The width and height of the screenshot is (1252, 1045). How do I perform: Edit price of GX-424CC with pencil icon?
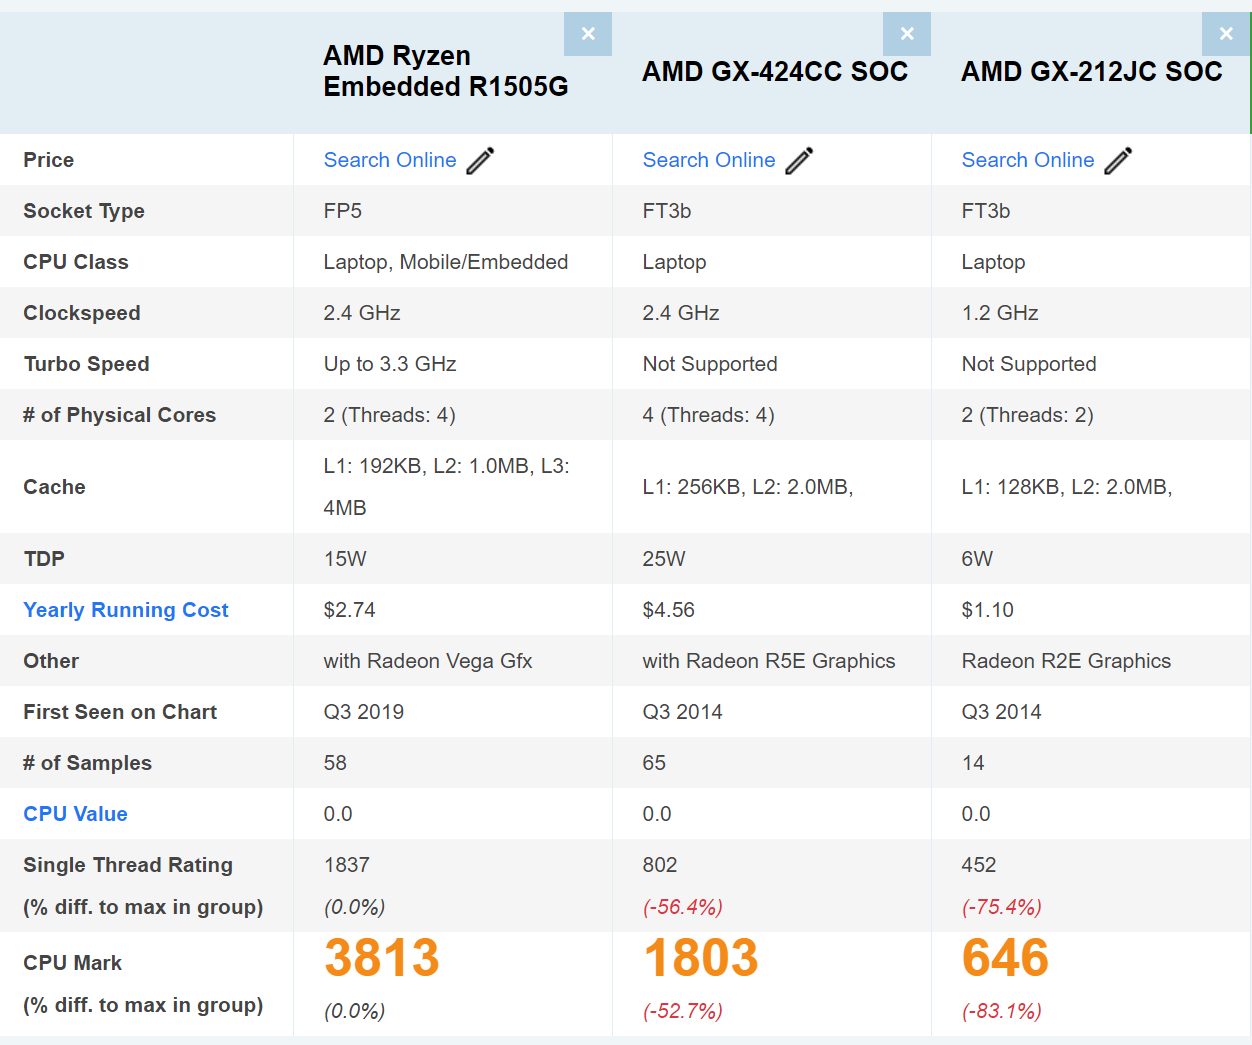pos(800,161)
